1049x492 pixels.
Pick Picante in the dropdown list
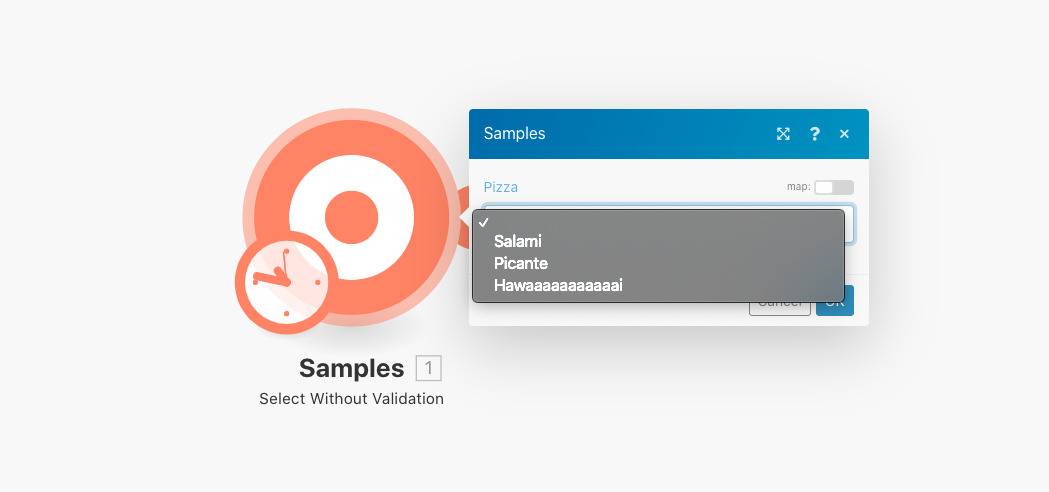(x=521, y=263)
